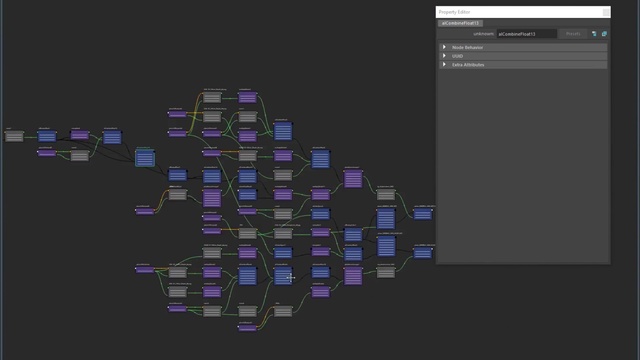Expand the Node Behavior section
This screenshot has height=360, width=640.
pos(444,47)
